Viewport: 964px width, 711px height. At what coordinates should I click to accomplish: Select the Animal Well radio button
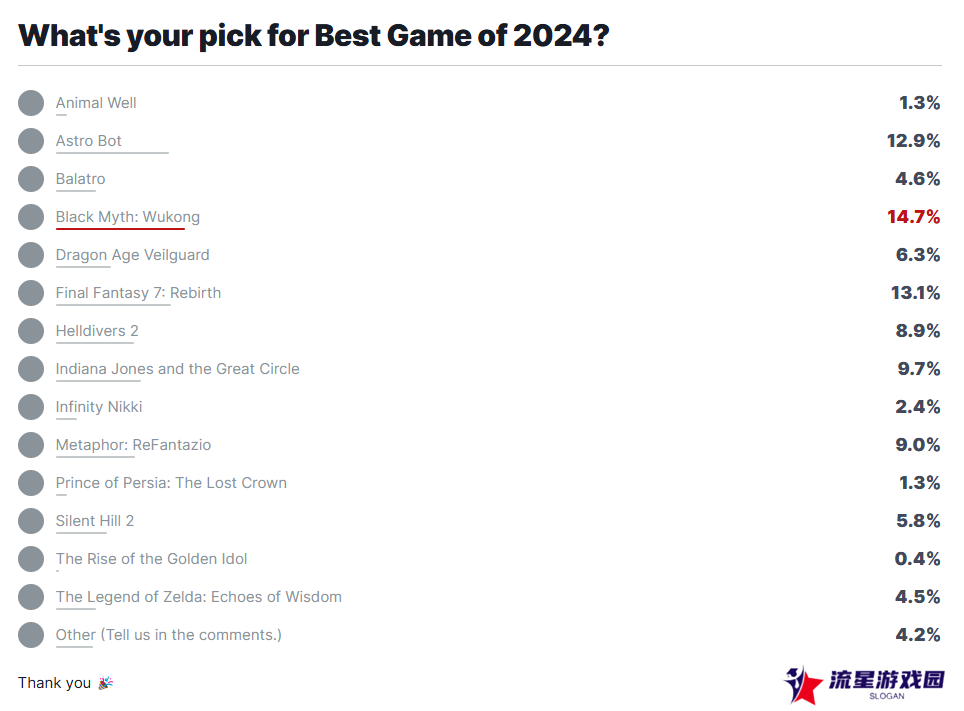coord(31,103)
